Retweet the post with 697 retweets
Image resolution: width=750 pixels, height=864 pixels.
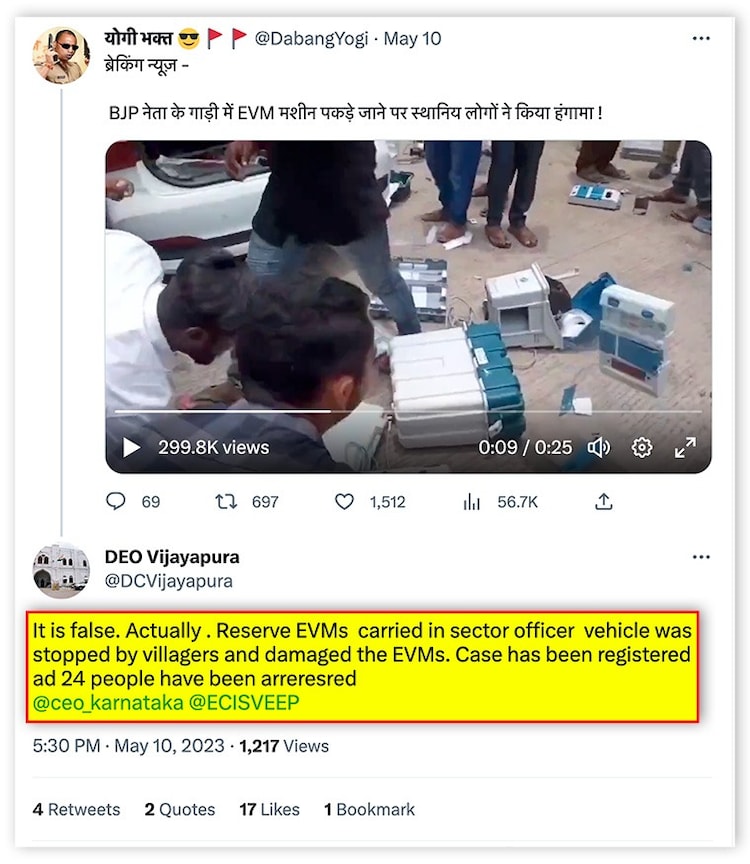coord(226,502)
